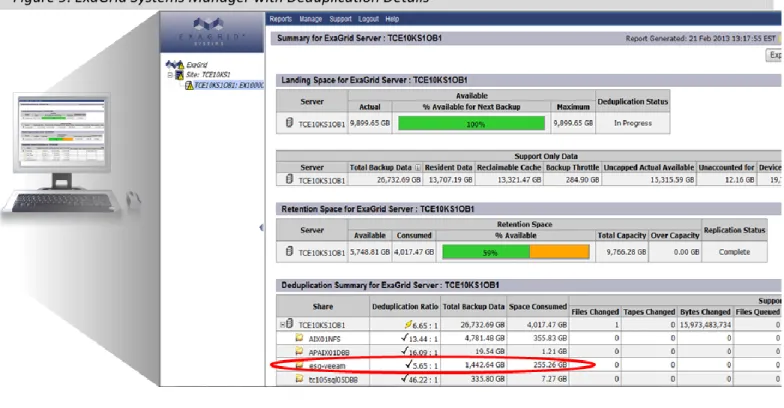Click the check mark beside 16.09 : 1 ratio
This screenshot has width=784, height=408.
pyautogui.click(x=404, y=352)
